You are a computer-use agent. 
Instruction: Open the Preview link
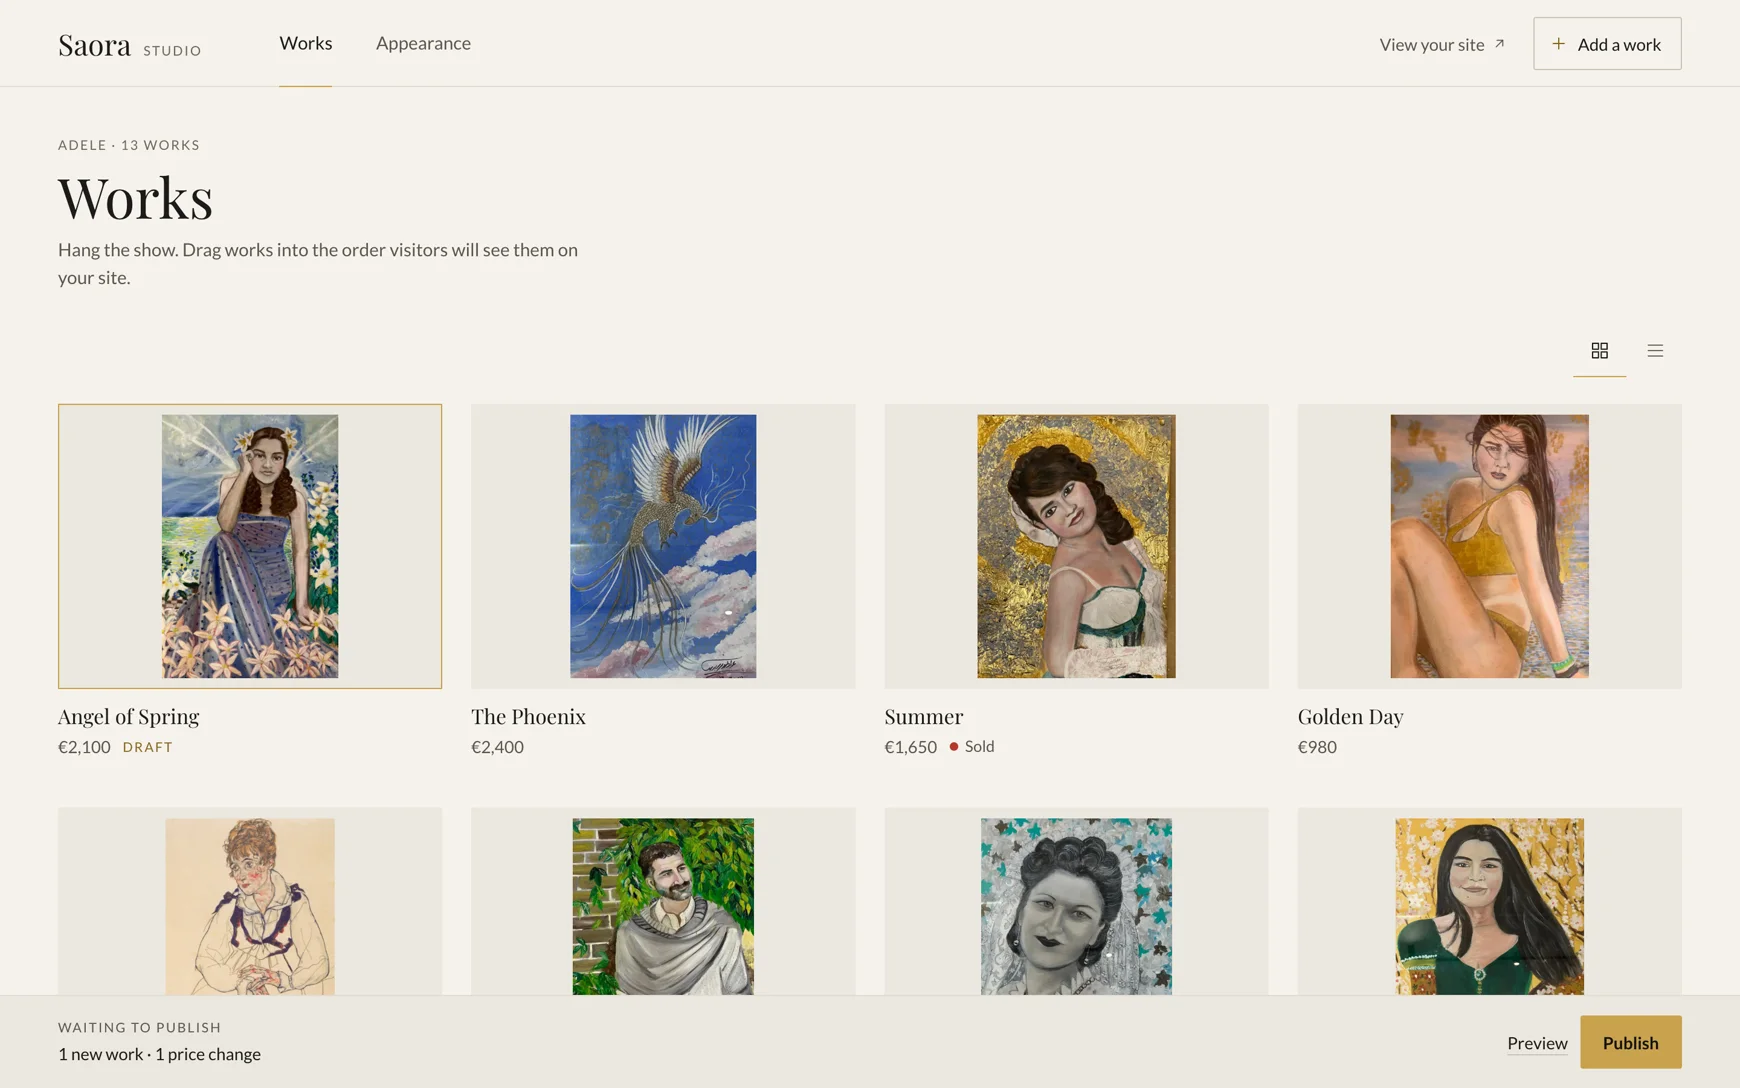1537,1043
